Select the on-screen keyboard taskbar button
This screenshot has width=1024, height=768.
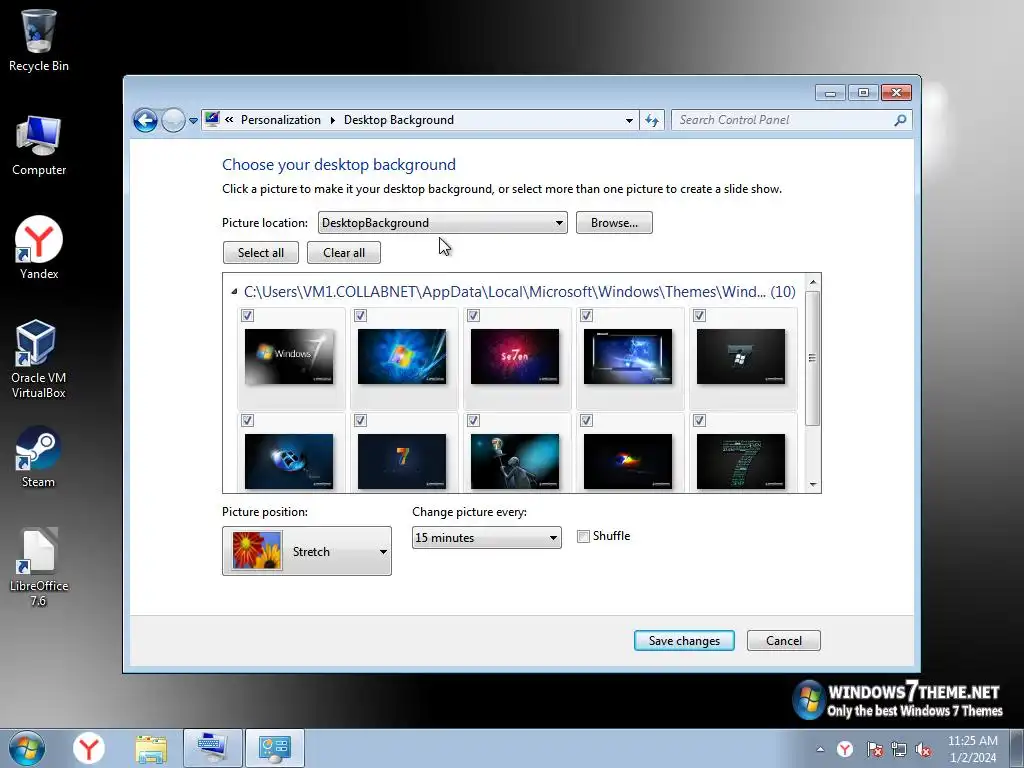[x=212, y=748]
